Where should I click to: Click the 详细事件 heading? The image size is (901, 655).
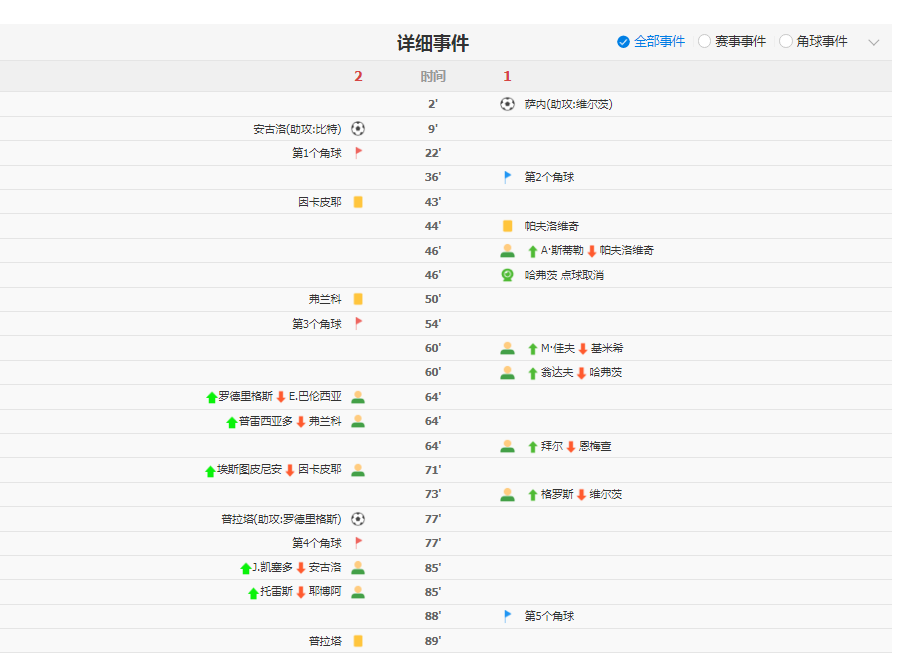point(433,43)
